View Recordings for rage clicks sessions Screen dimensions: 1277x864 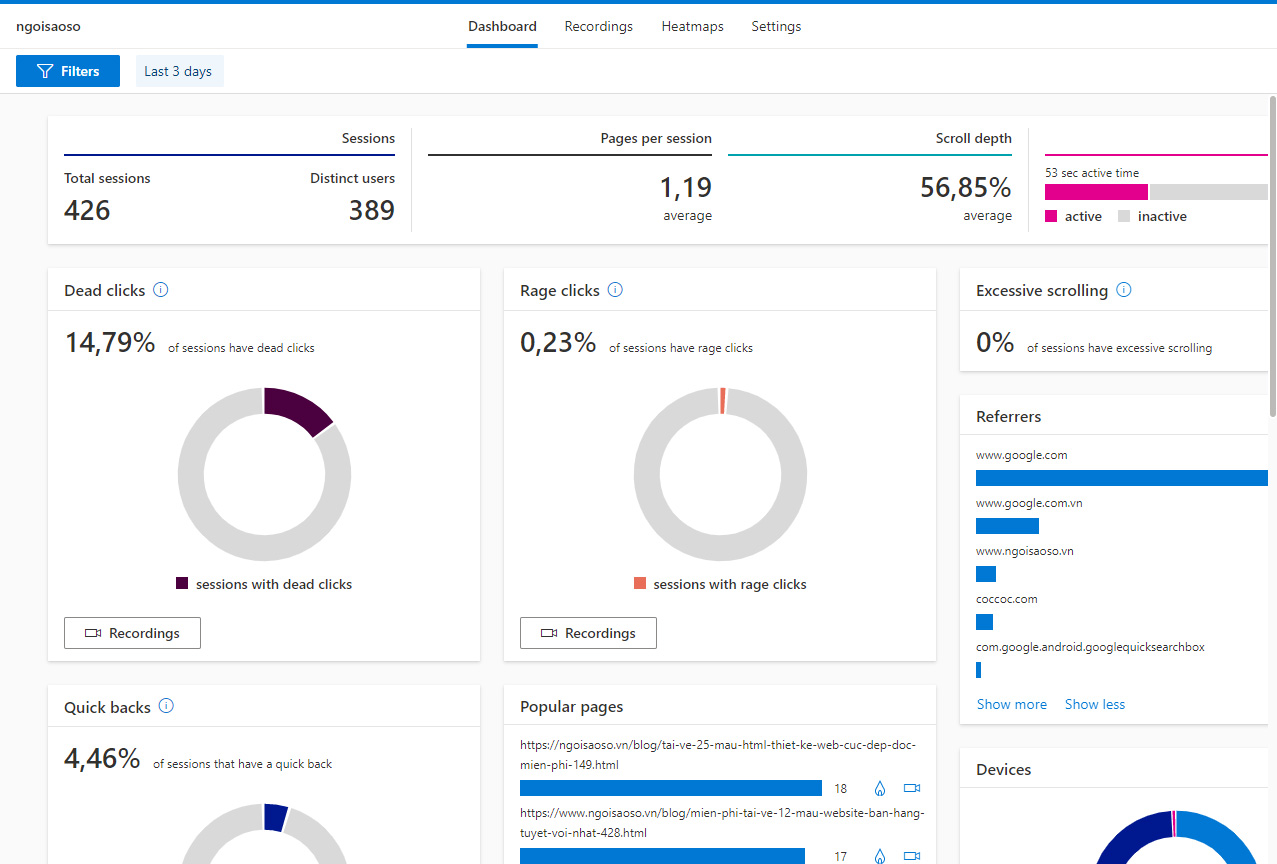tap(588, 633)
